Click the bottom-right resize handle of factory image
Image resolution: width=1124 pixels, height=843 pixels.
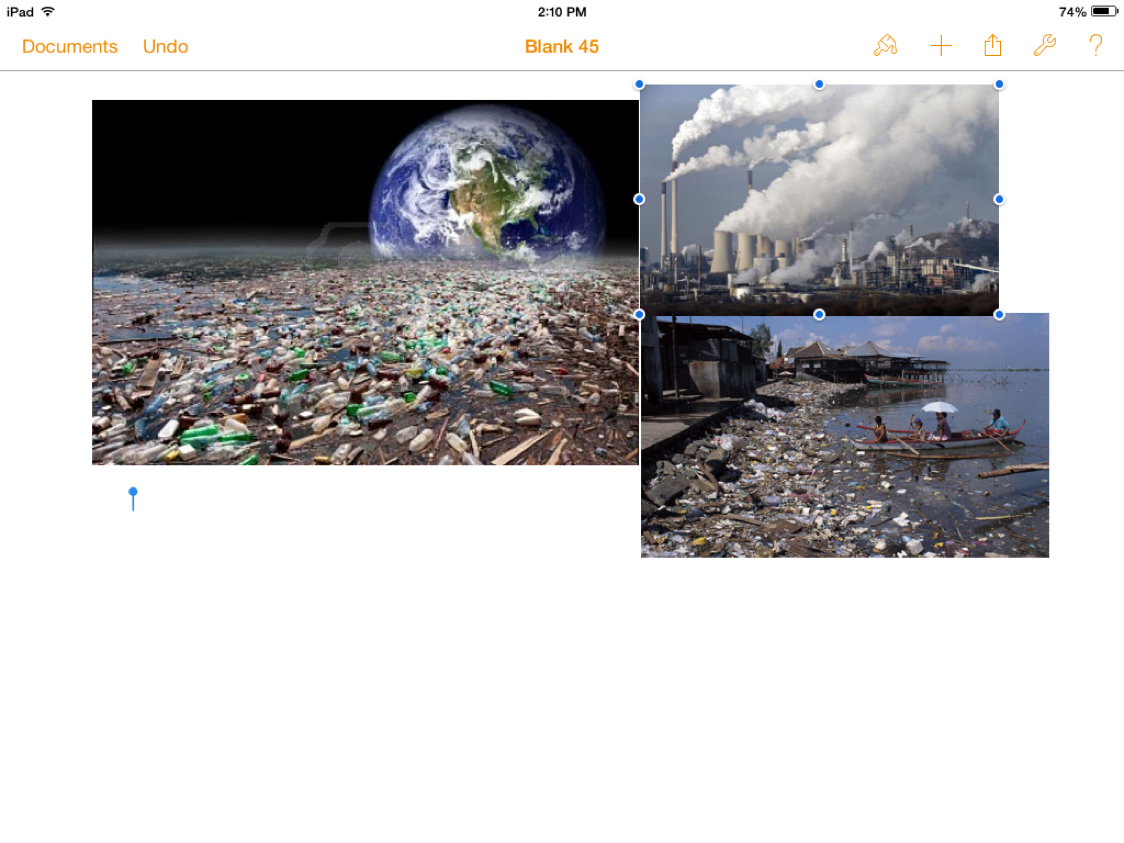999,314
